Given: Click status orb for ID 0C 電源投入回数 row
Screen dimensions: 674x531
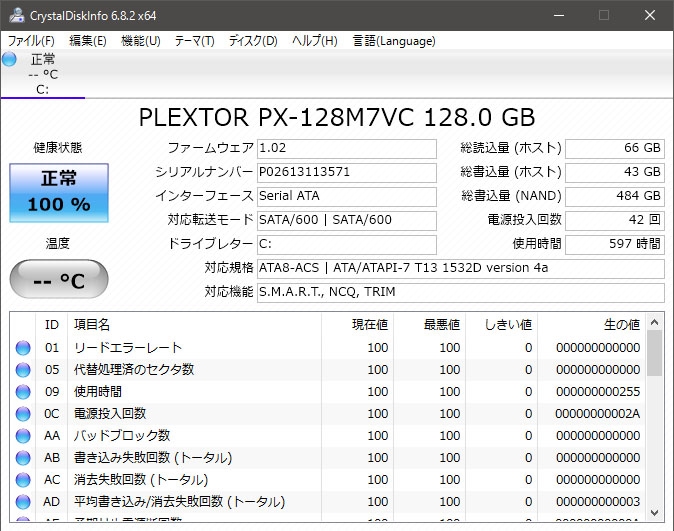Looking at the screenshot, I should tap(23, 414).
